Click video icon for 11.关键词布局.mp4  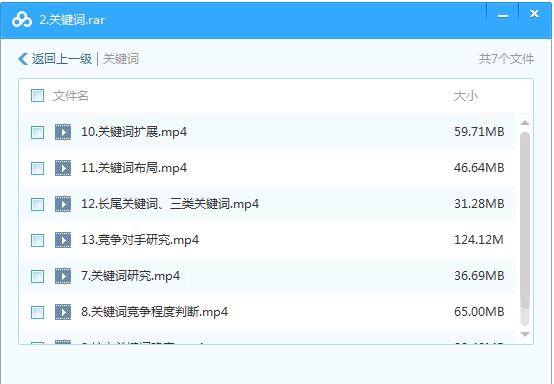63,168
